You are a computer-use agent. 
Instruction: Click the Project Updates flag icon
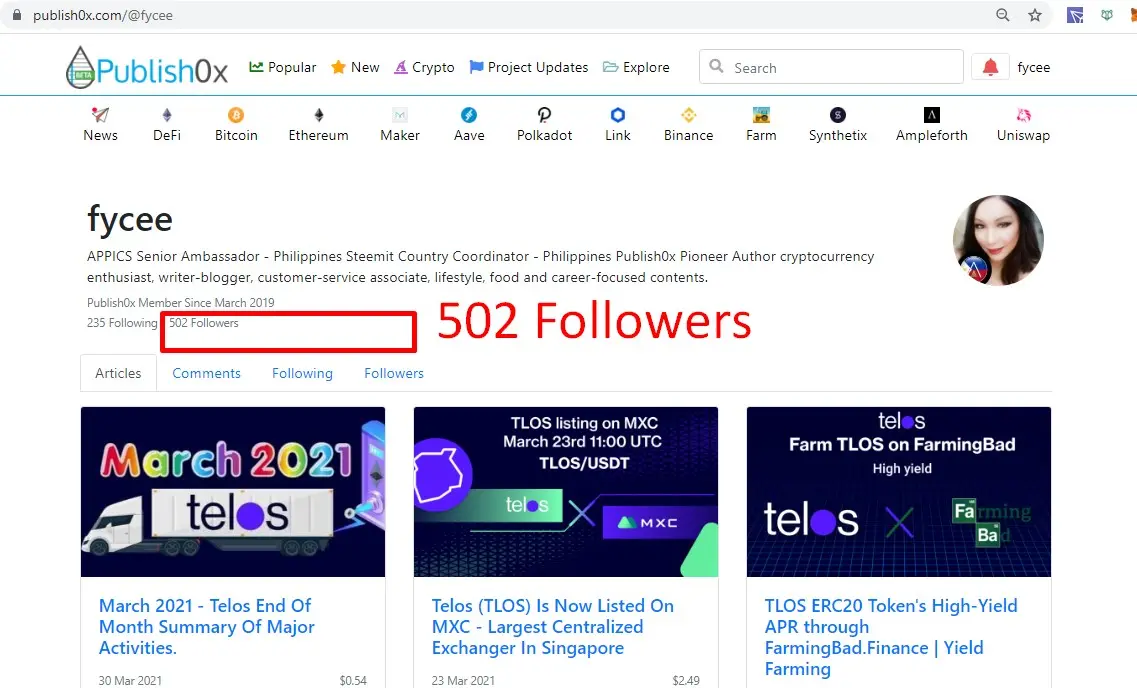[x=476, y=67]
